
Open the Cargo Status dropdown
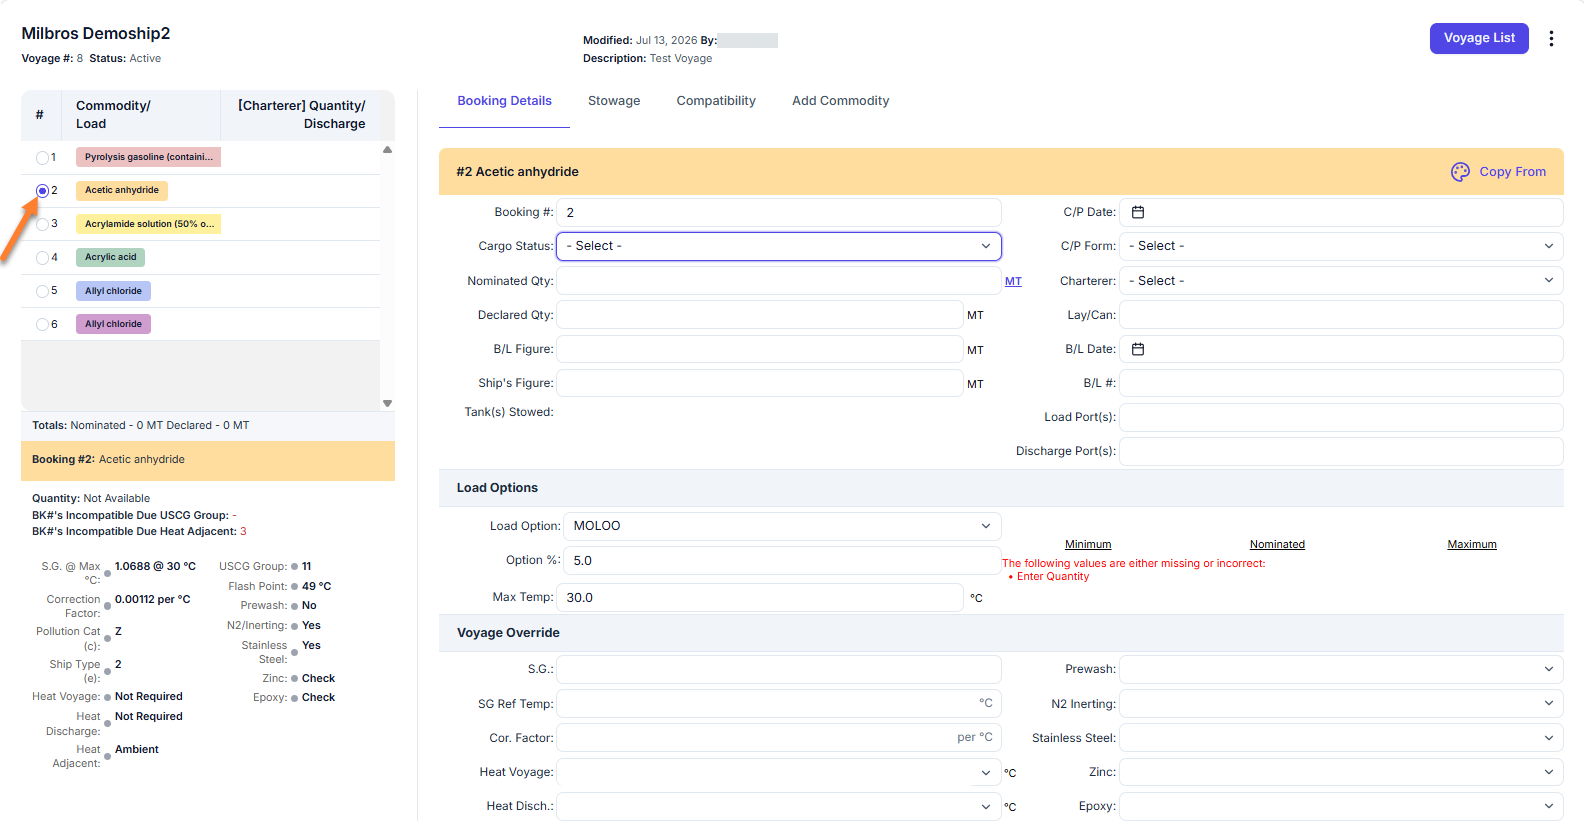tap(779, 246)
